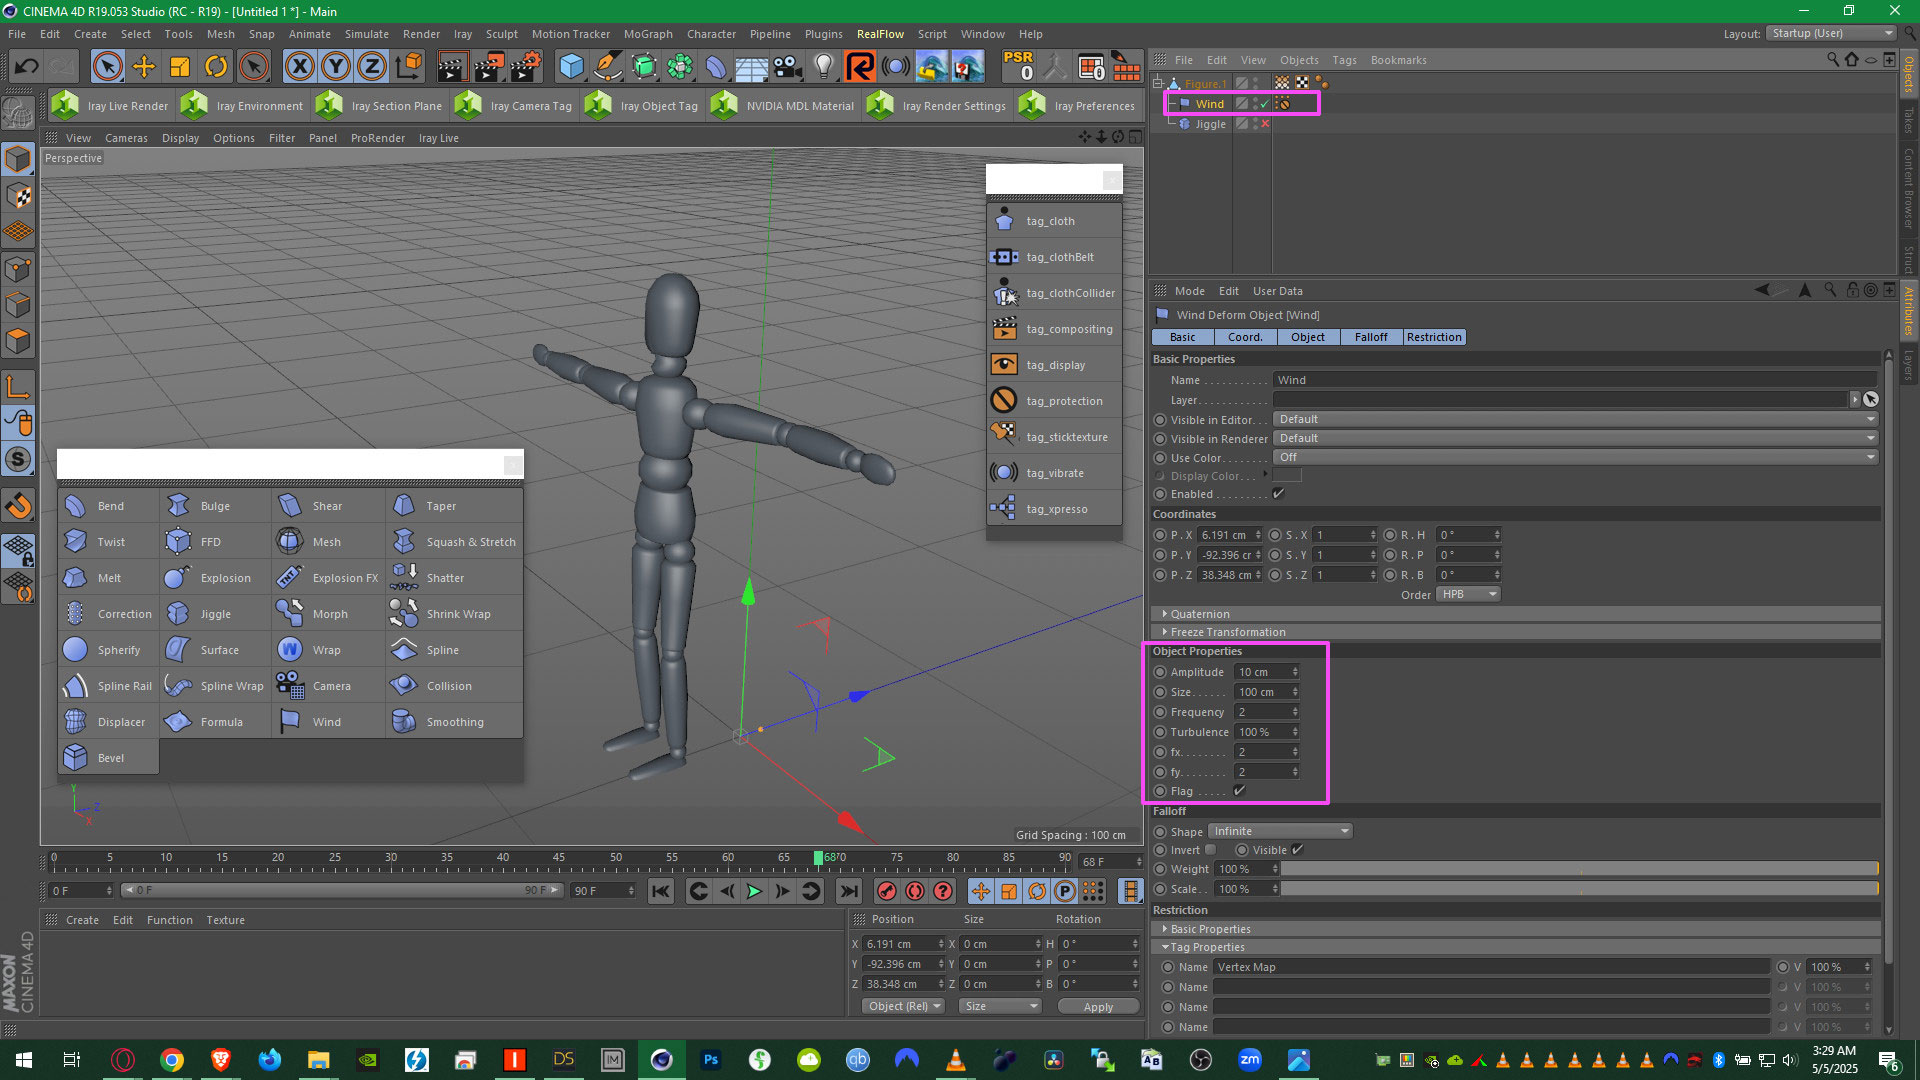The image size is (1920, 1080).
Task: Pick the Smoothing deformer
Action: click(453, 722)
